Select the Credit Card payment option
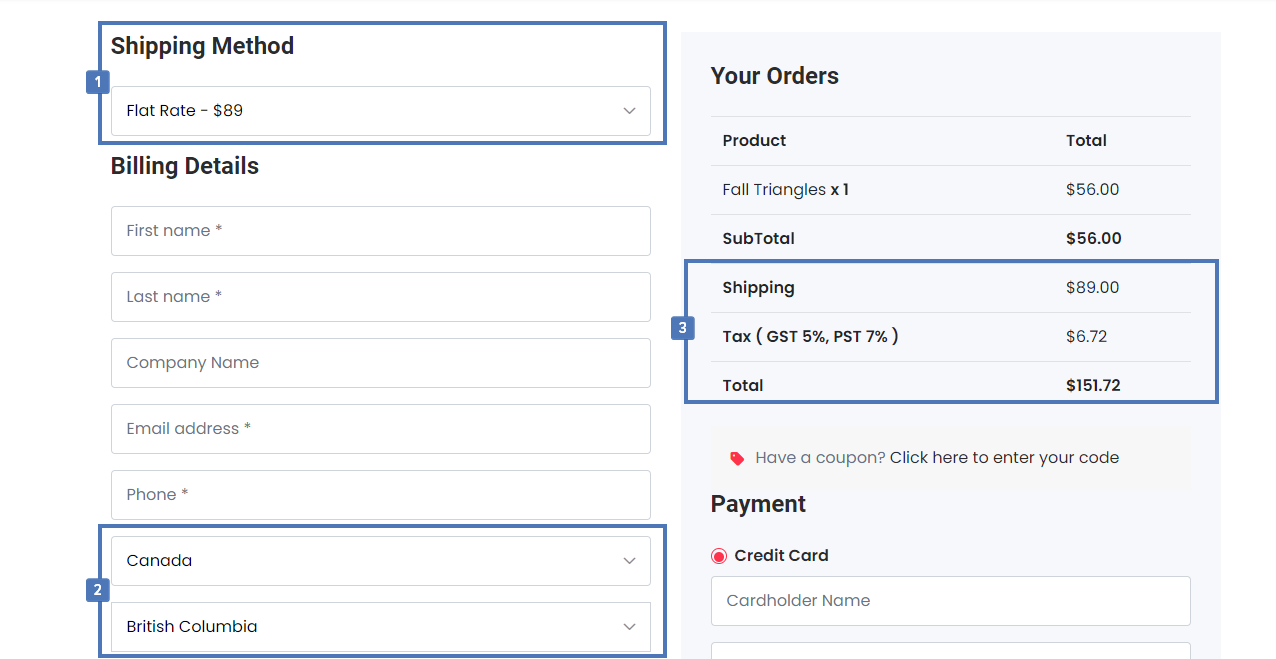The height and width of the screenshot is (659, 1276). (x=717, y=555)
